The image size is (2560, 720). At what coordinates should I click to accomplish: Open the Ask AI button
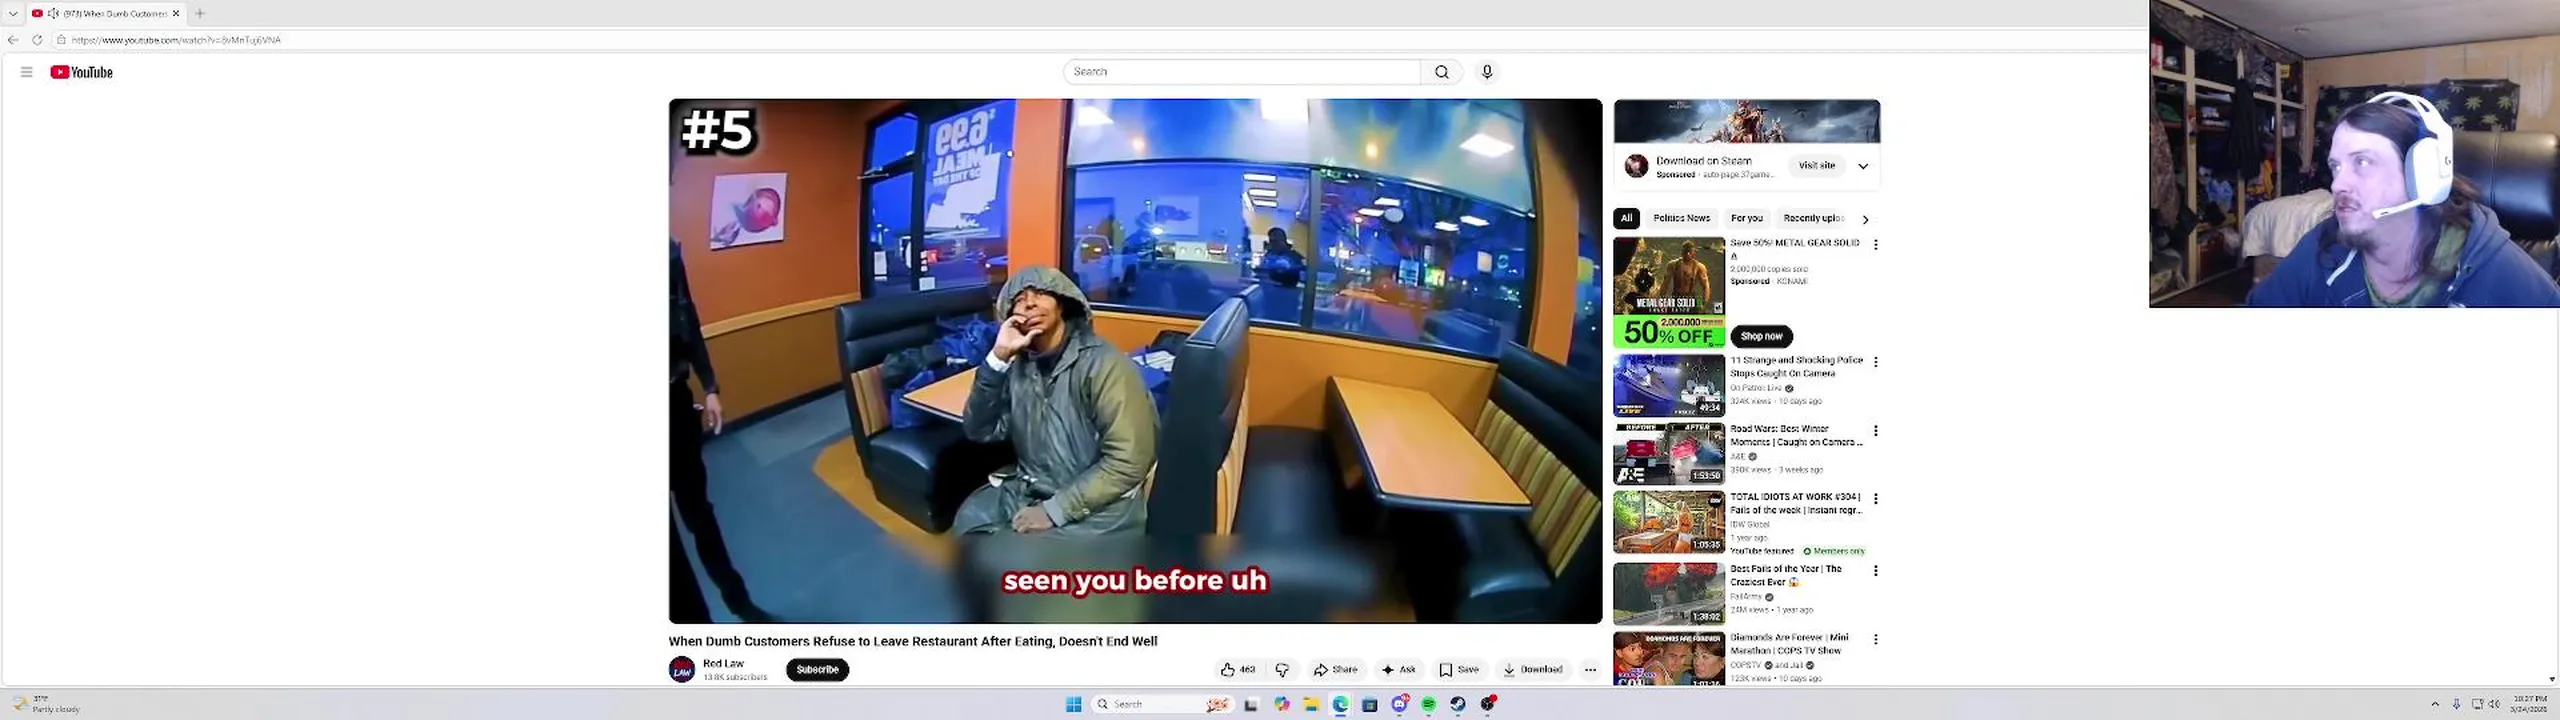pos(1398,670)
